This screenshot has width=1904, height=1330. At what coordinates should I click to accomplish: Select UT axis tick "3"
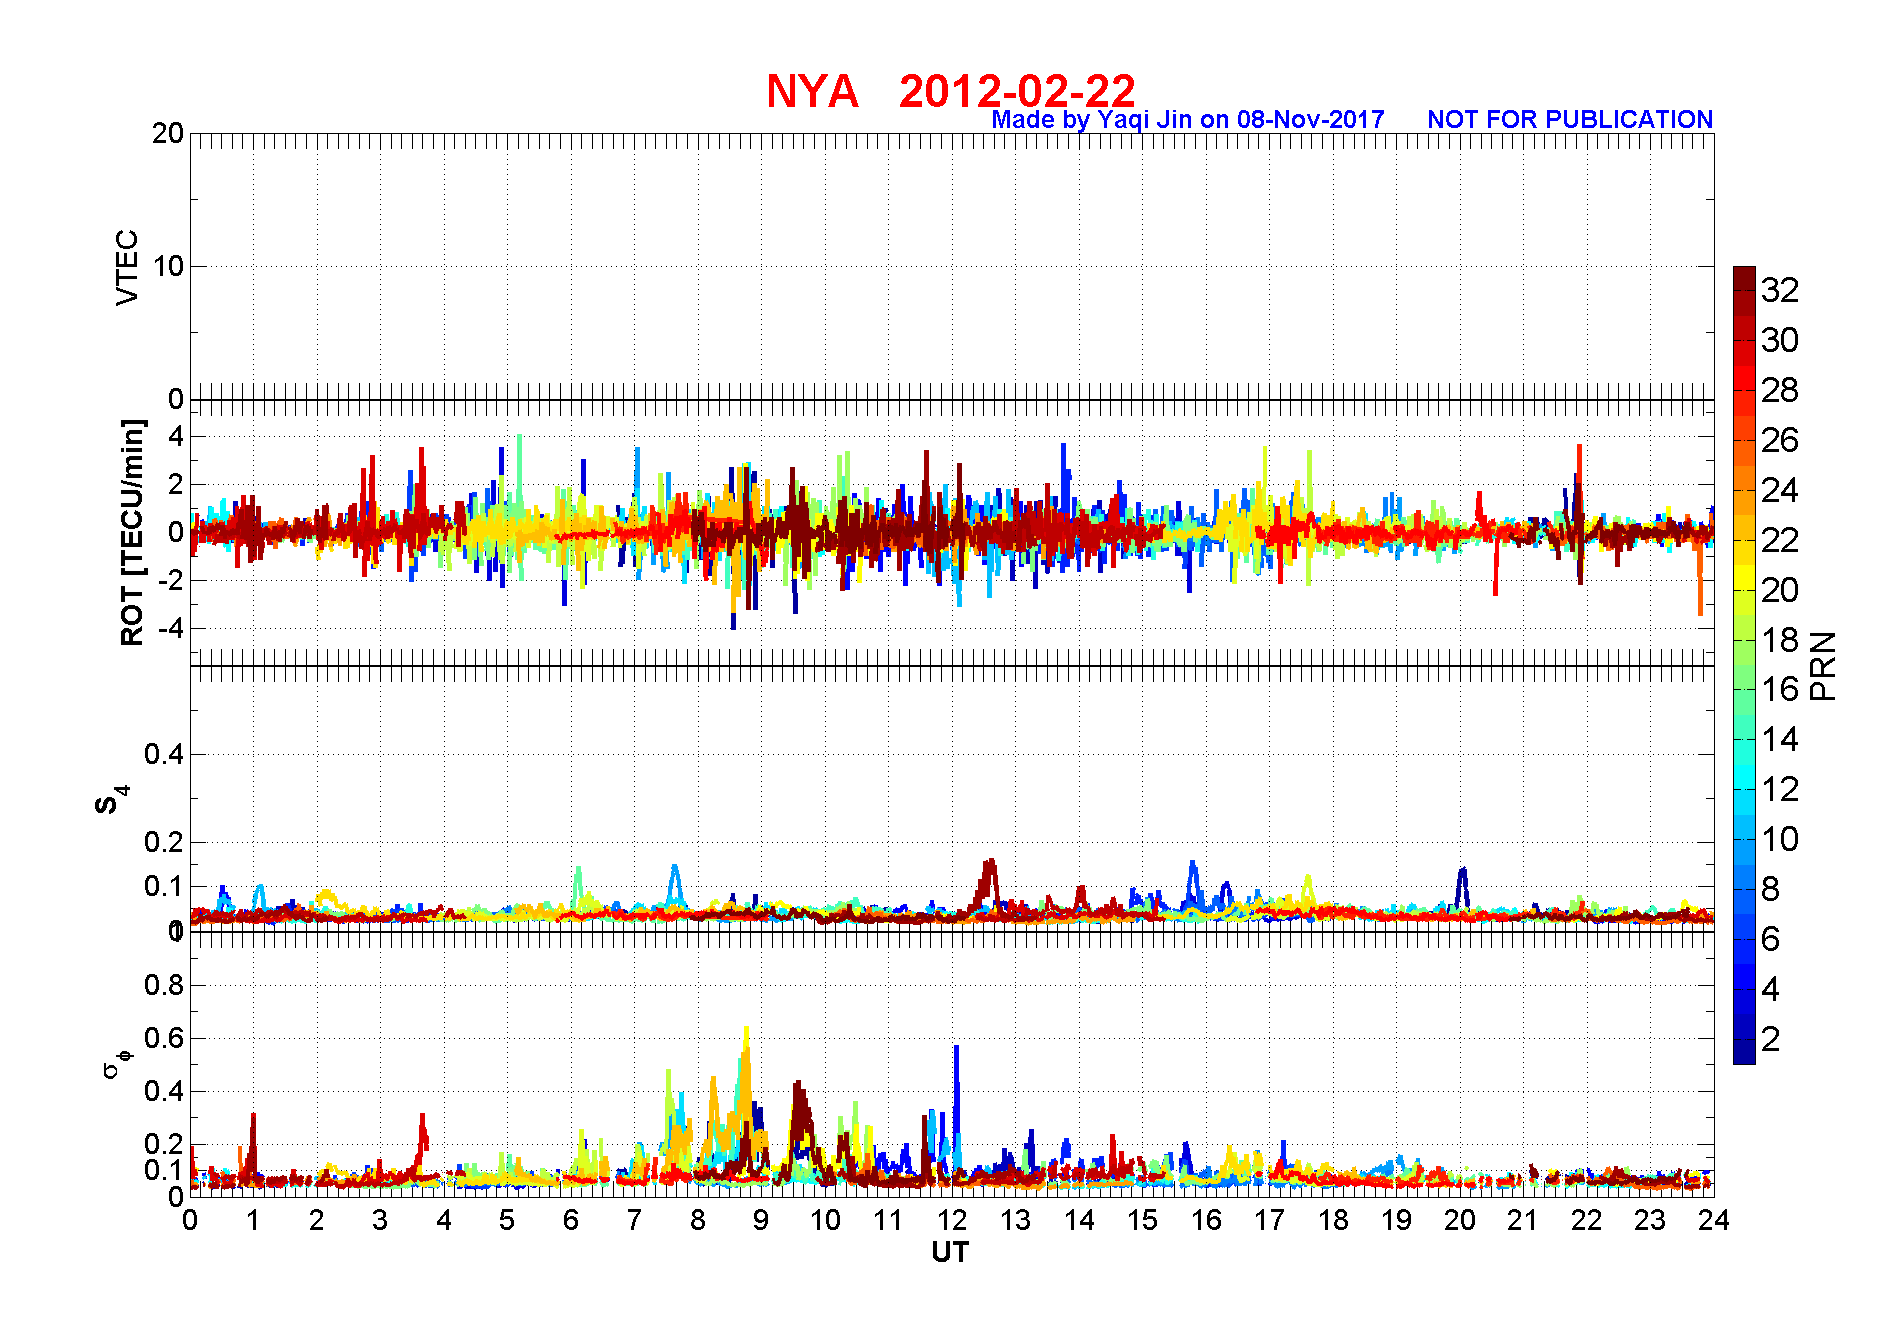click(x=380, y=1220)
